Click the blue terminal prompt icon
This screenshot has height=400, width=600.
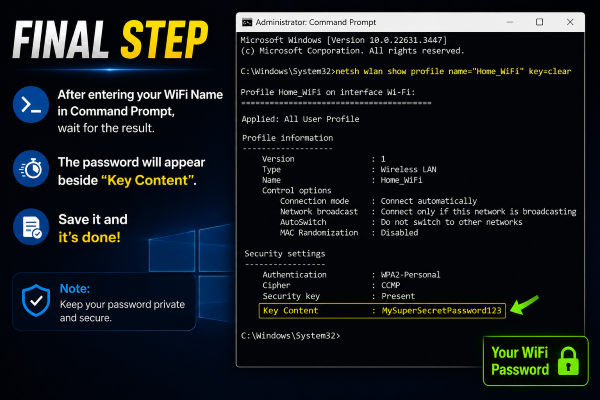[x=31, y=104]
